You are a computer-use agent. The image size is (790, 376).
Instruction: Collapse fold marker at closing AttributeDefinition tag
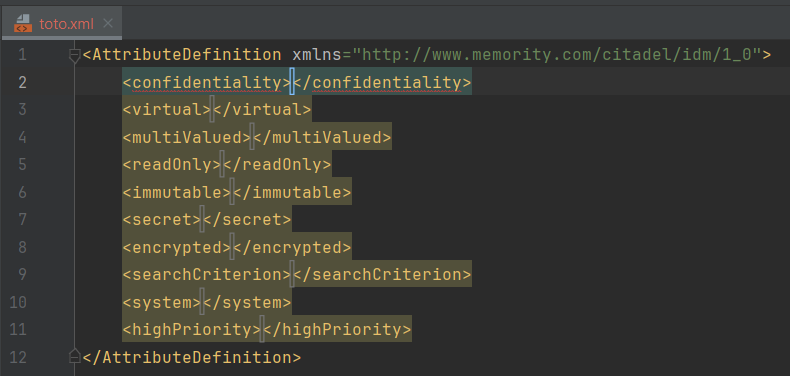tap(75, 356)
